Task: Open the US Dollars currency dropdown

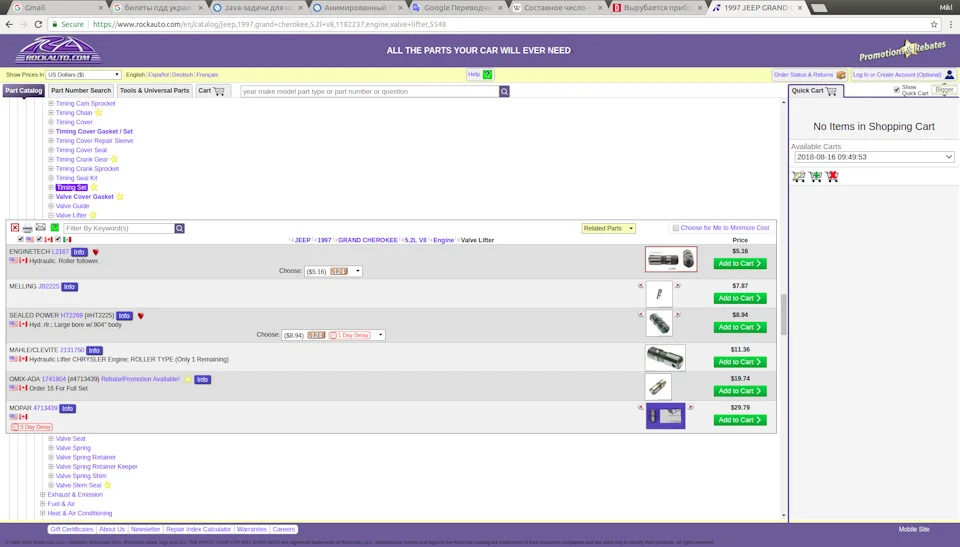Action: (83, 75)
